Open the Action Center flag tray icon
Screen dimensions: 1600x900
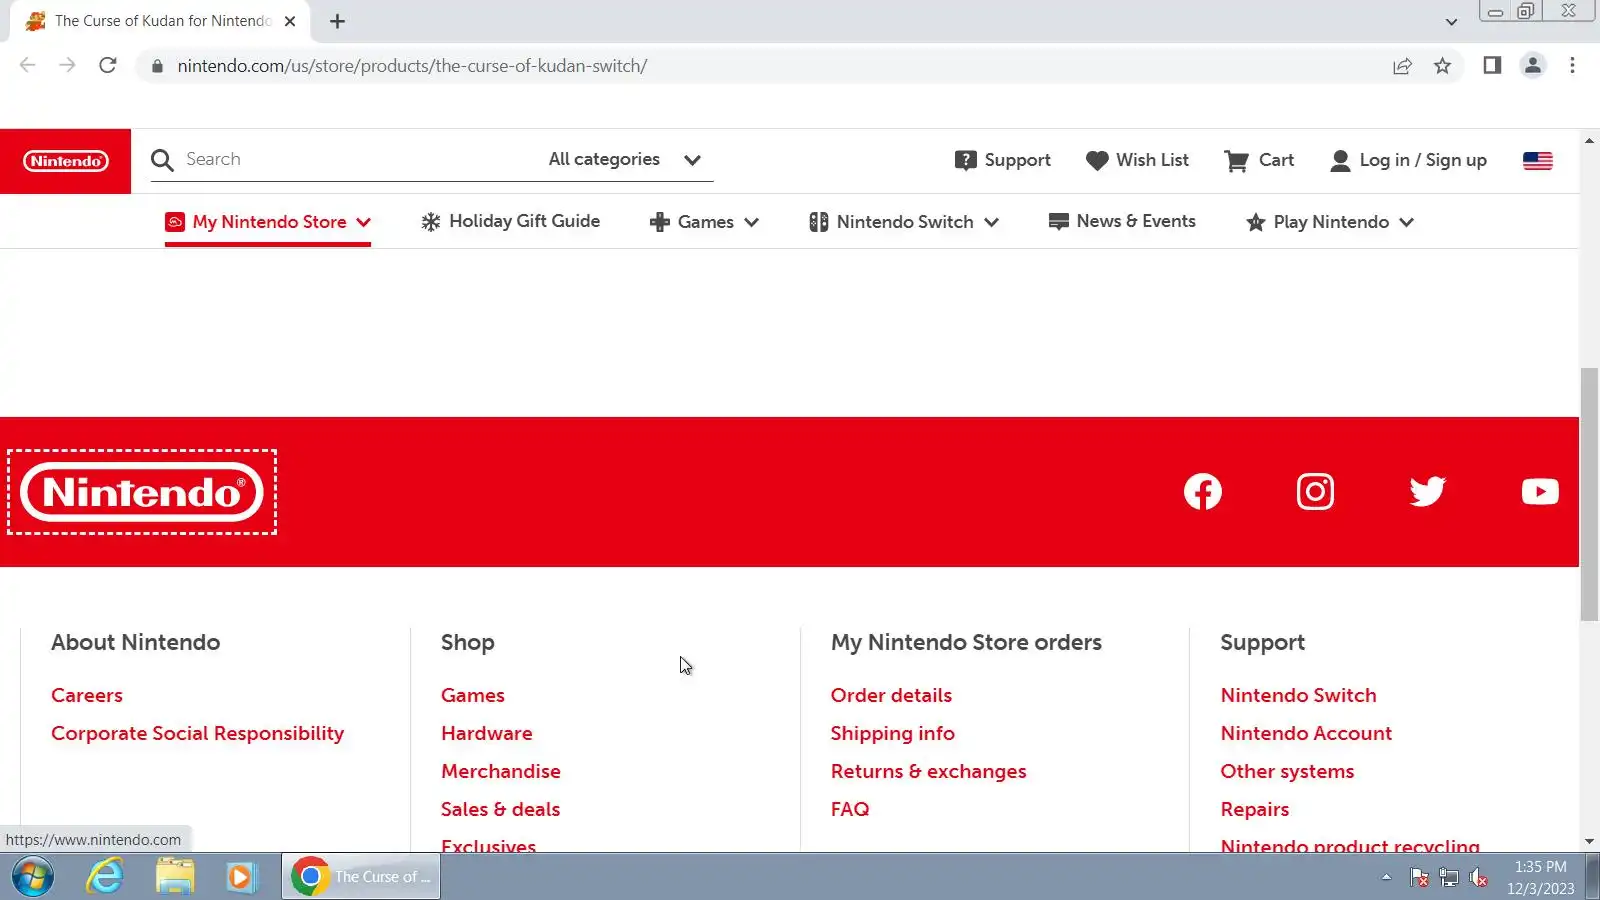[1418, 877]
